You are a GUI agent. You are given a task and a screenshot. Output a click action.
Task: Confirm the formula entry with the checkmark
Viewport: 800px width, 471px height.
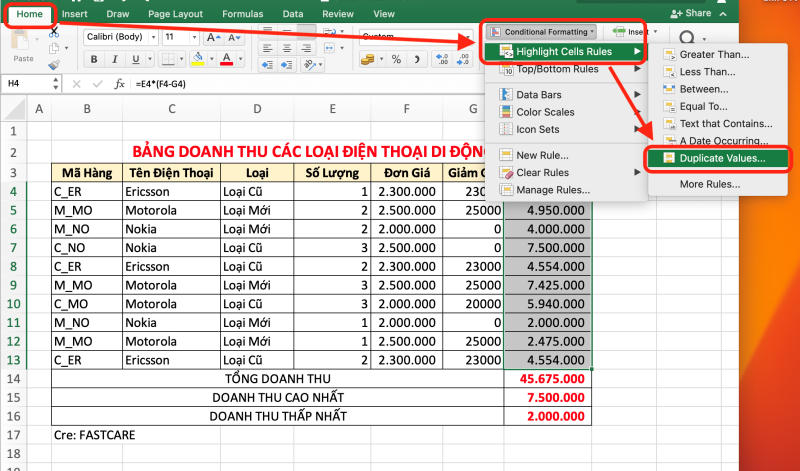(x=97, y=84)
